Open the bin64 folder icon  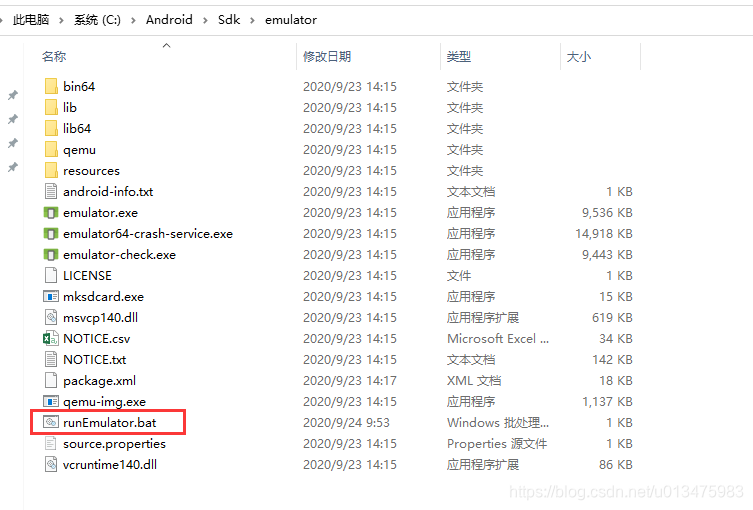[51, 86]
